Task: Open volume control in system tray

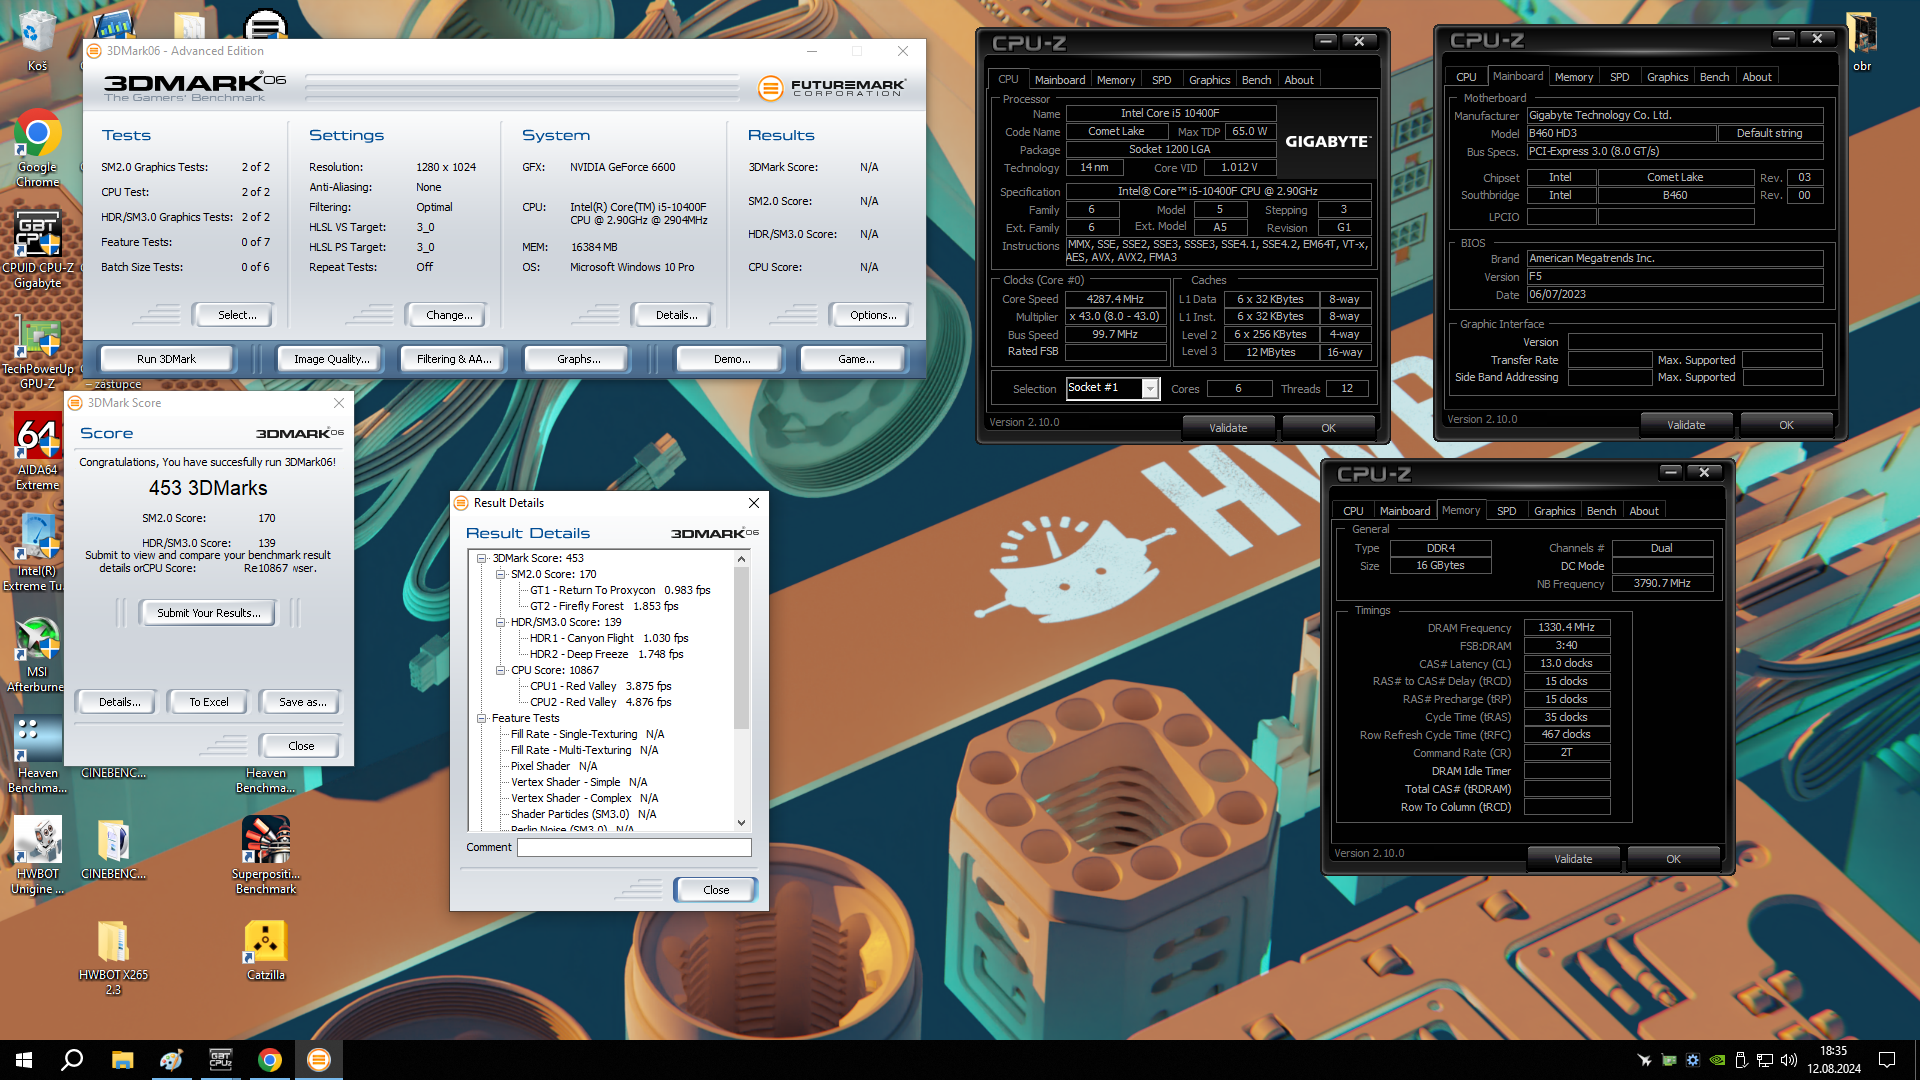Action: tap(1789, 1060)
